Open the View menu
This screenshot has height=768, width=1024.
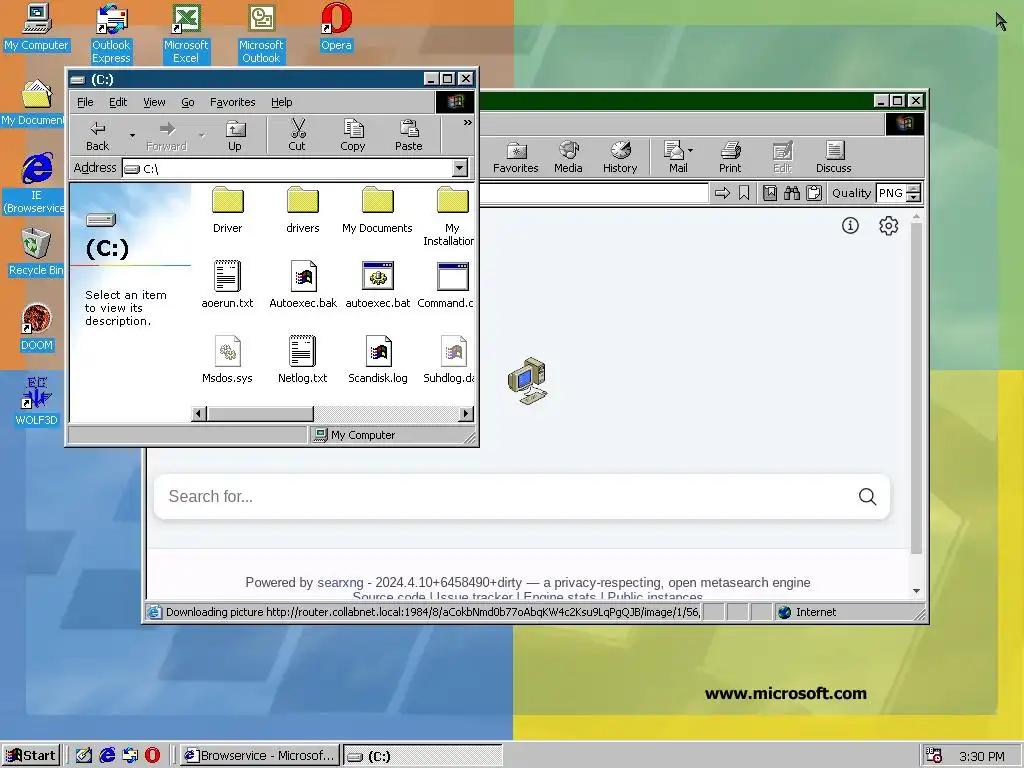tap(154, 102)
